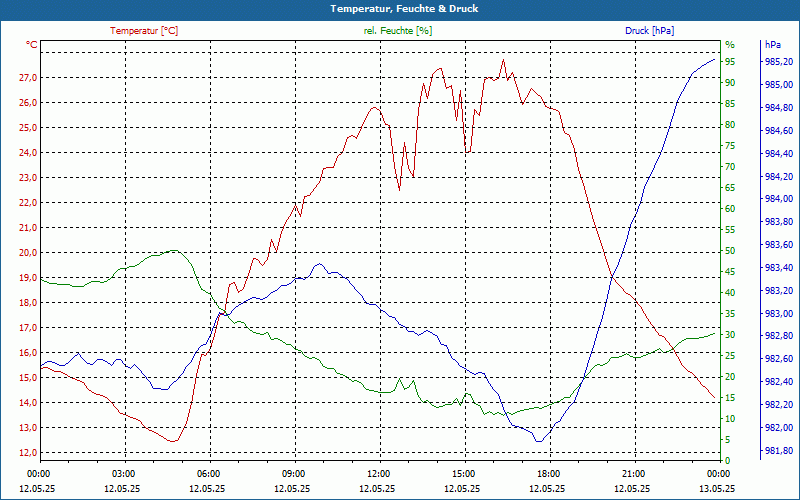Click the 985,00 pressure axis value
Image resolution: width=800 pixels, height=500 pixels.
pos(779,85)
